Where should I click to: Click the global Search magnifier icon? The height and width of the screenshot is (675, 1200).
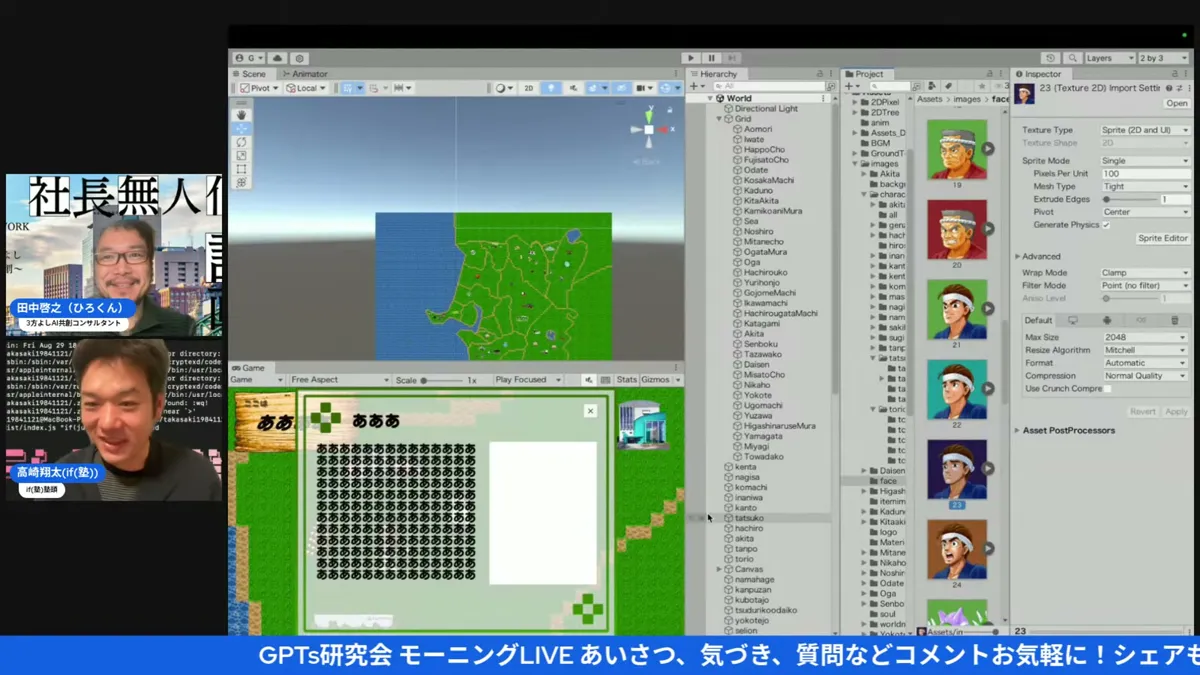click(x=1072, y=59)
